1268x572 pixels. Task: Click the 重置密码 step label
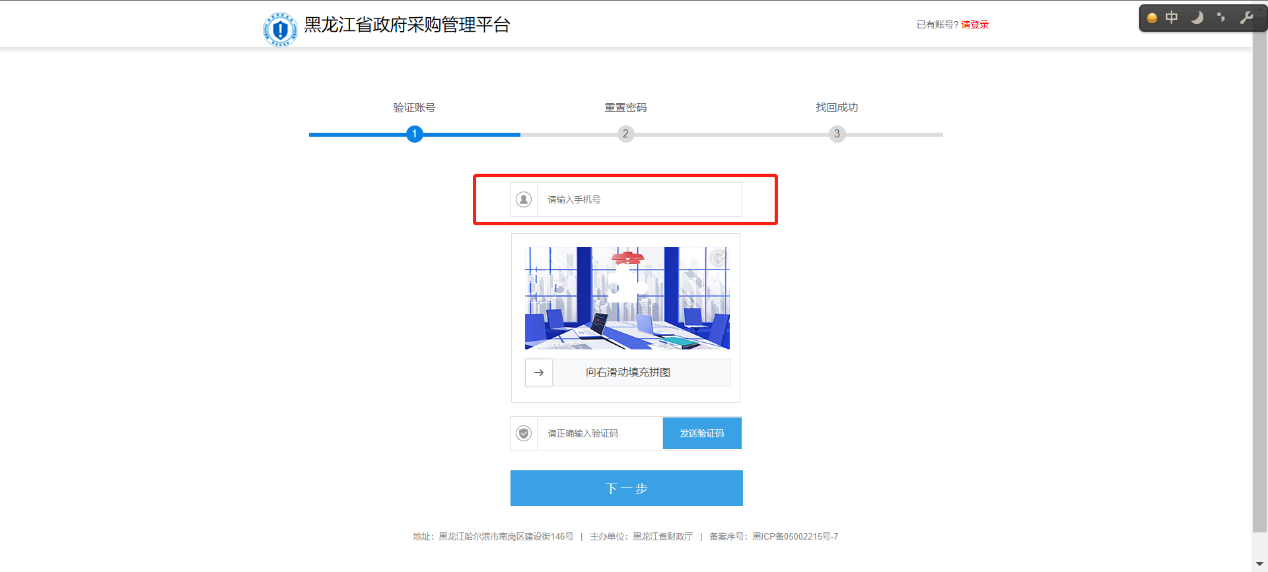click(625, 108)
